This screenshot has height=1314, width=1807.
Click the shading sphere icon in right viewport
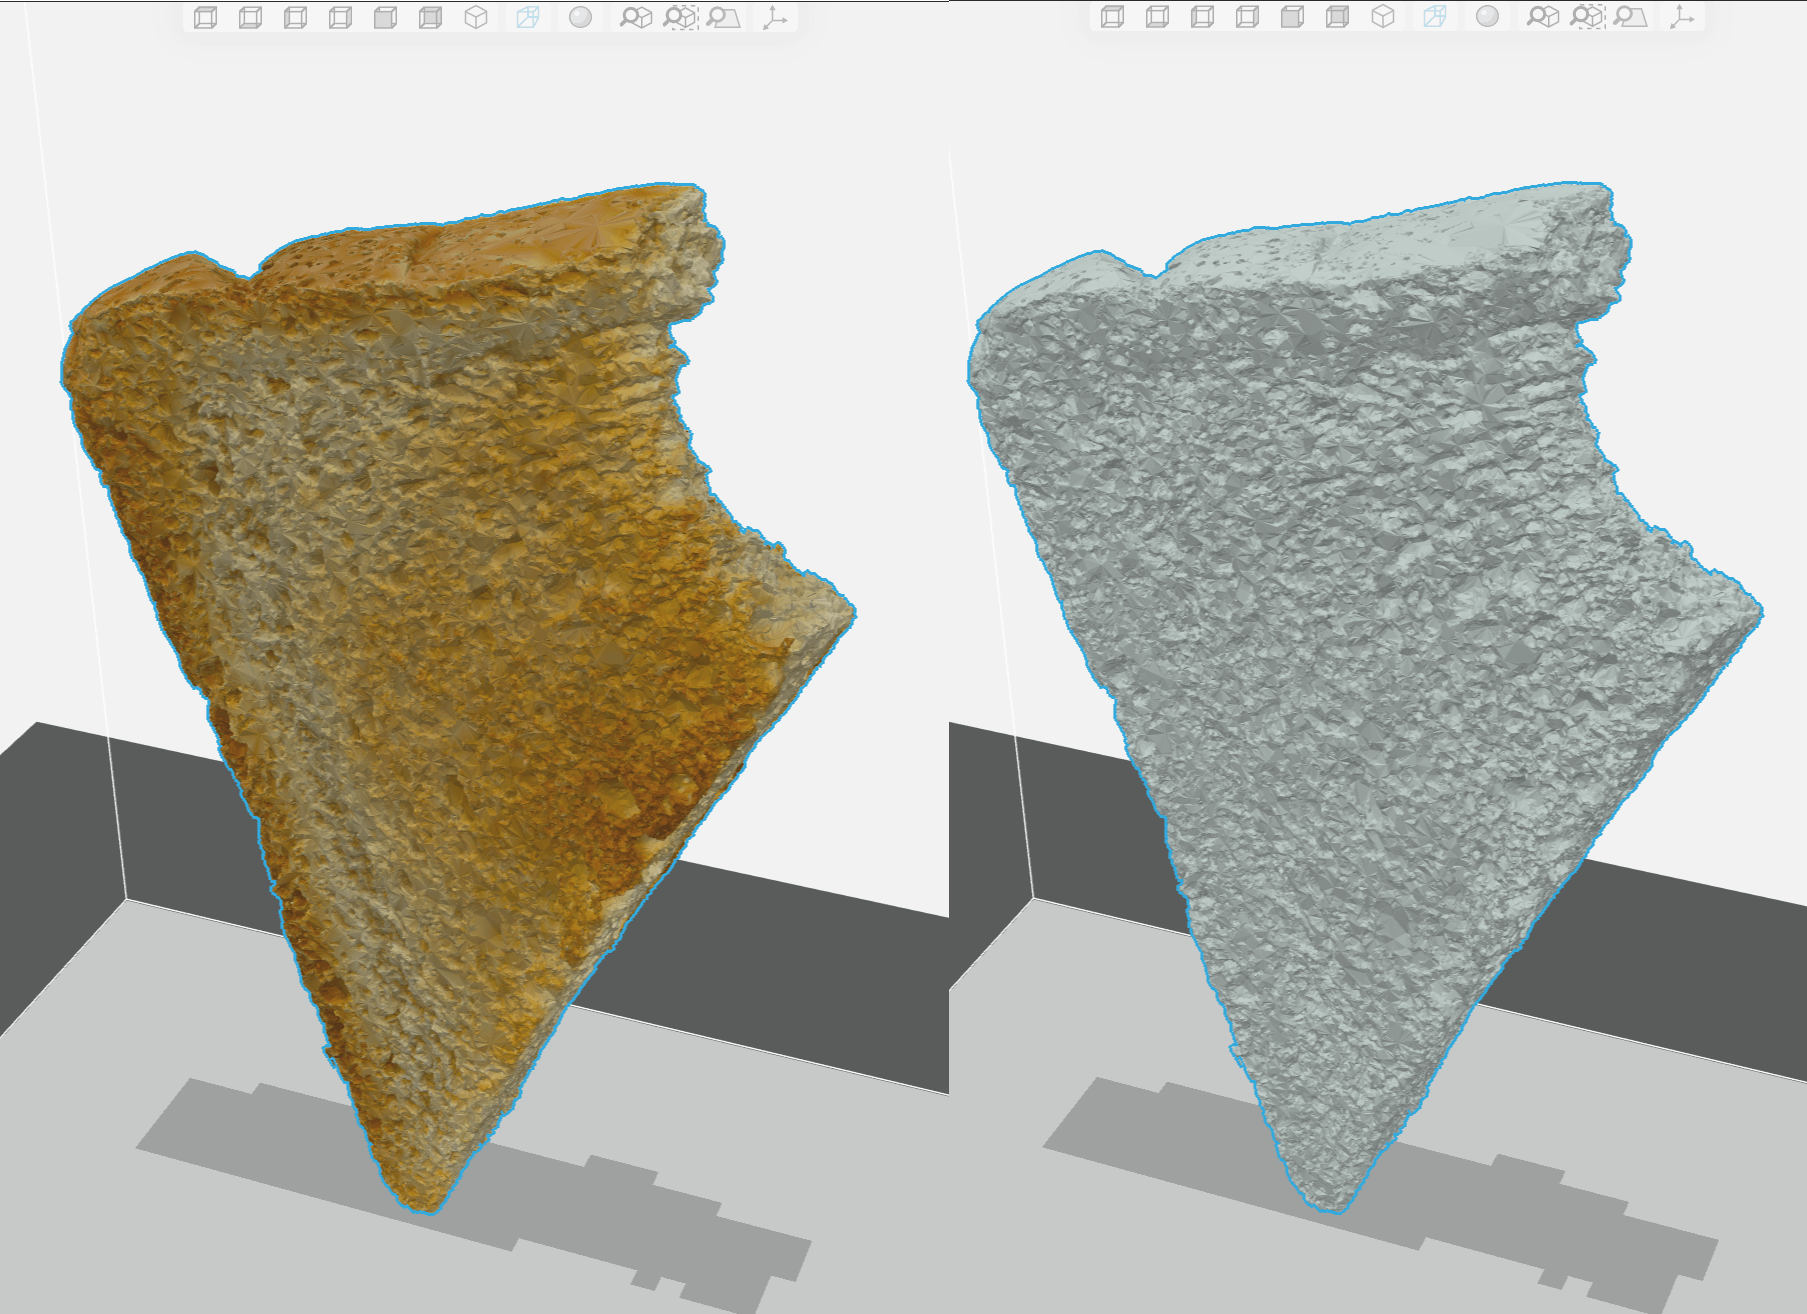(x=1487, y=17)
